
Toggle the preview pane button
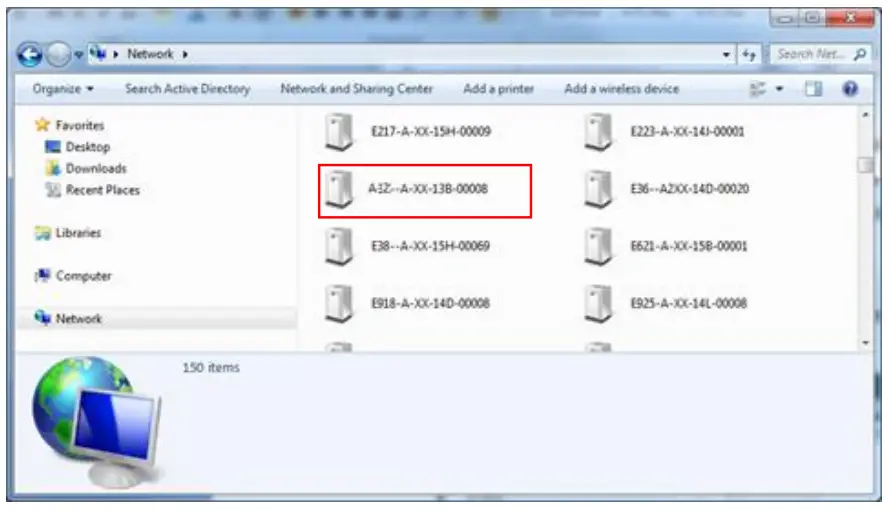click(x=814, y=89)
